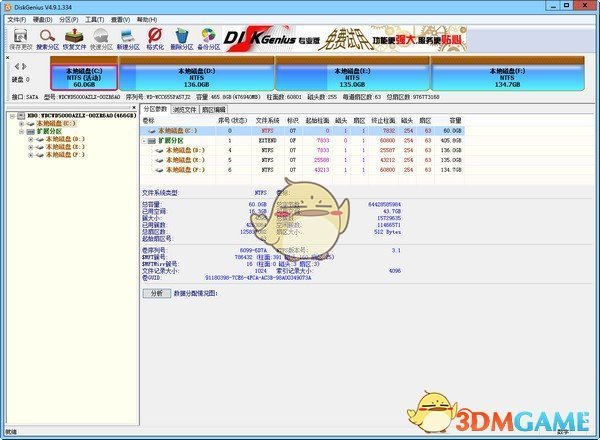Click the next disk right arrow
Screen dimensions: 600x440
(24, 66)
